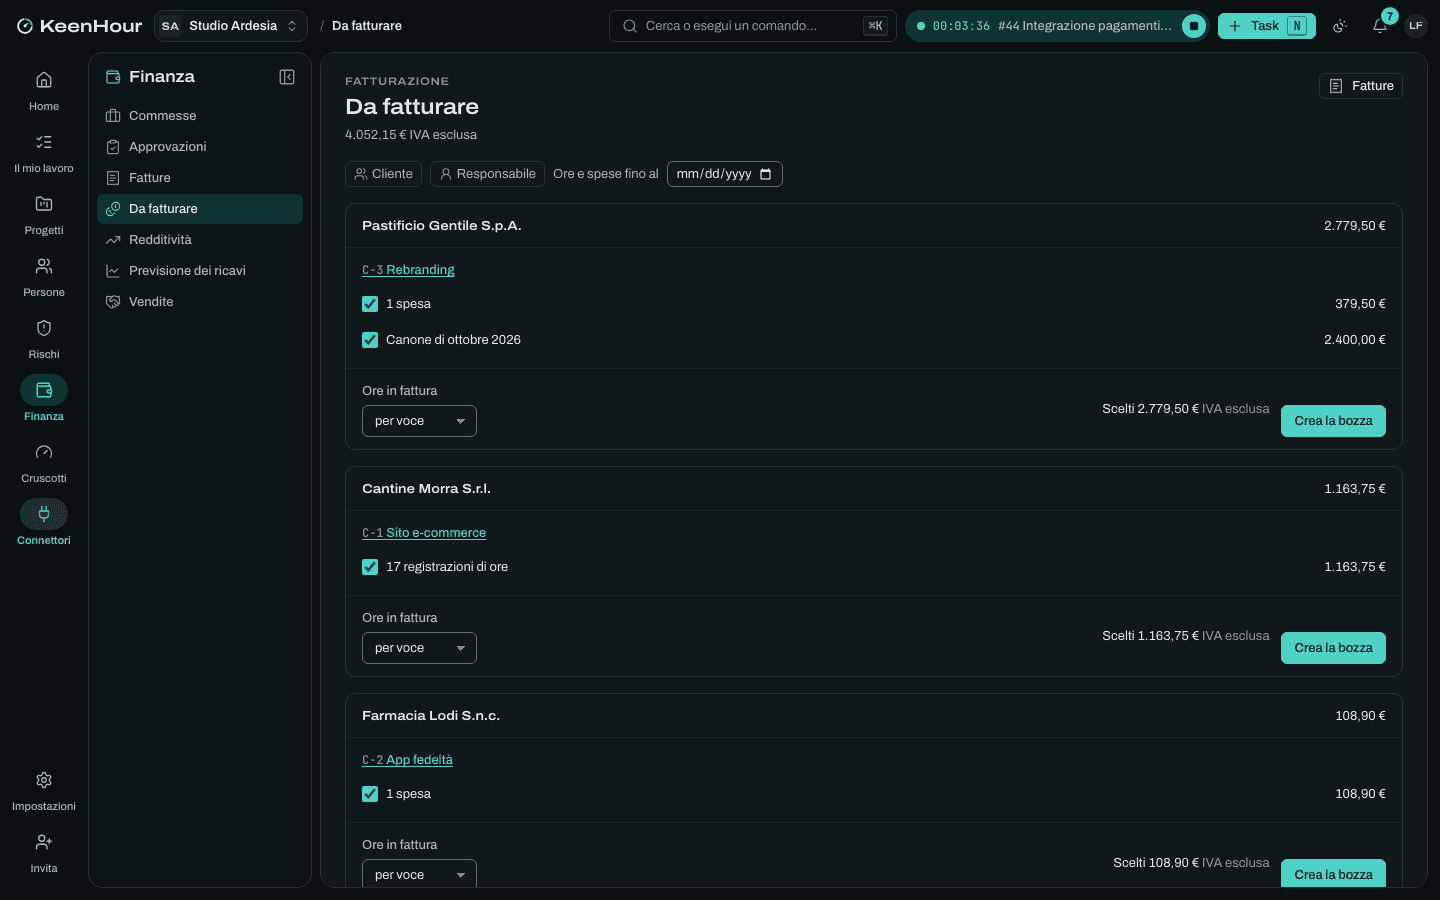
Task: Open the Rischi shield icon
Action: pos(44,328)
